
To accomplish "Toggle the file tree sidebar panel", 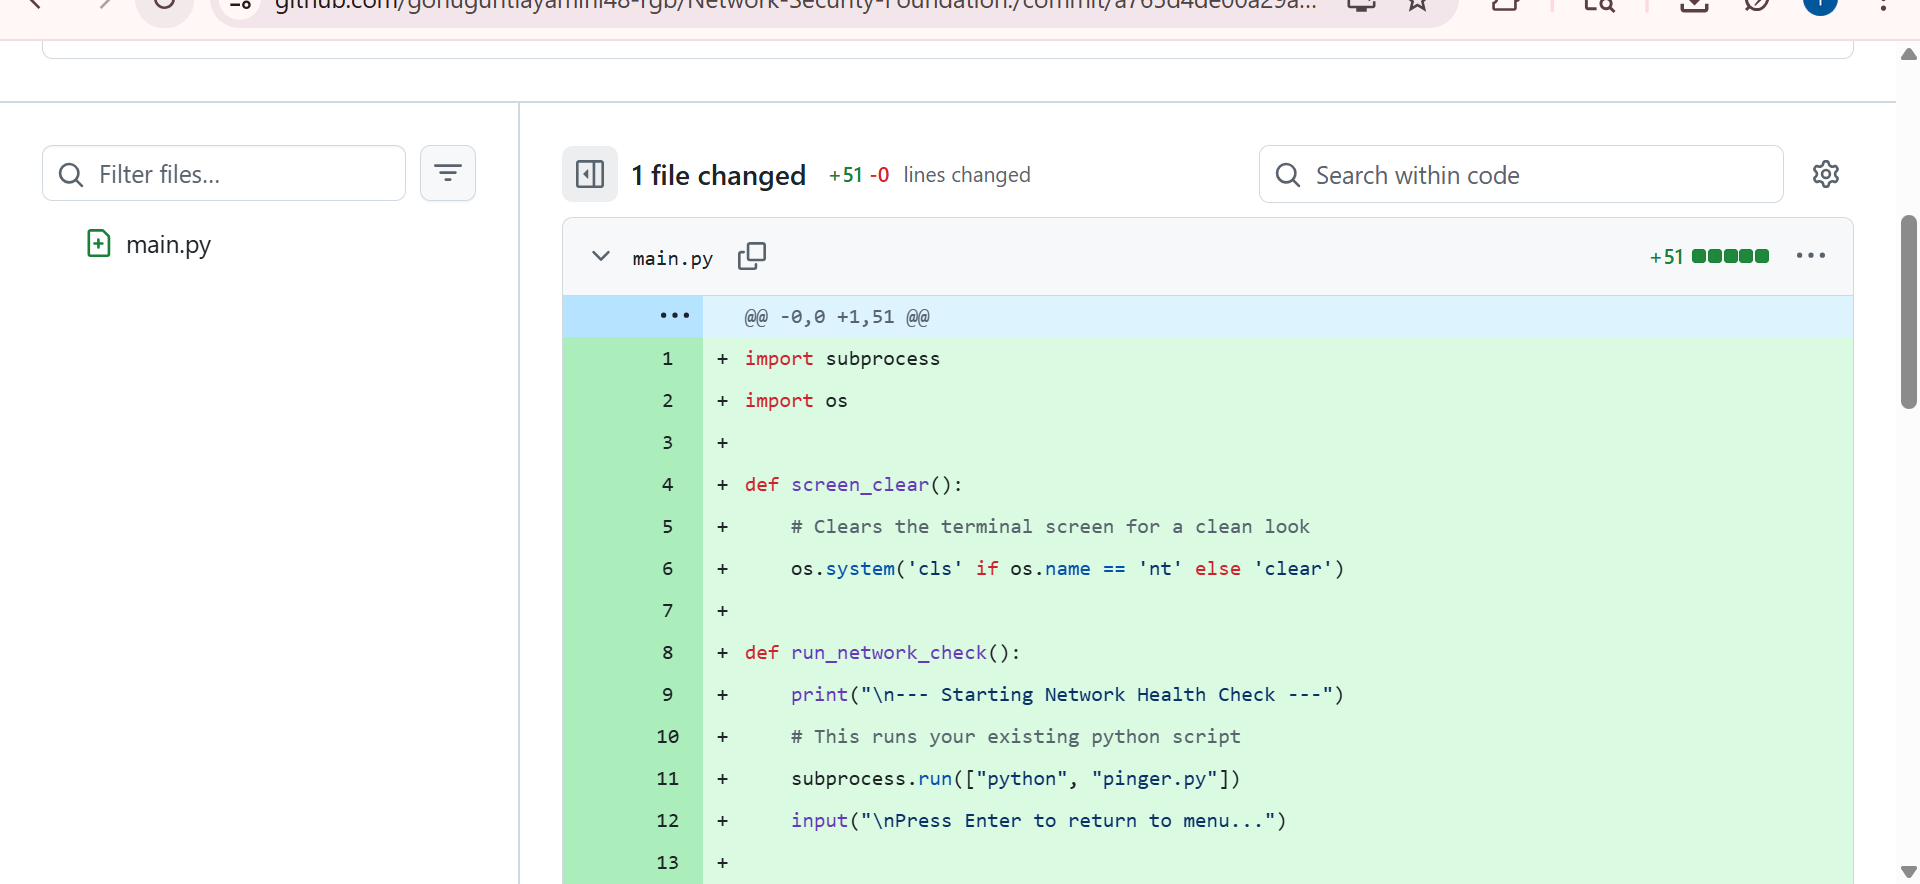I will (x=590, y=174).
